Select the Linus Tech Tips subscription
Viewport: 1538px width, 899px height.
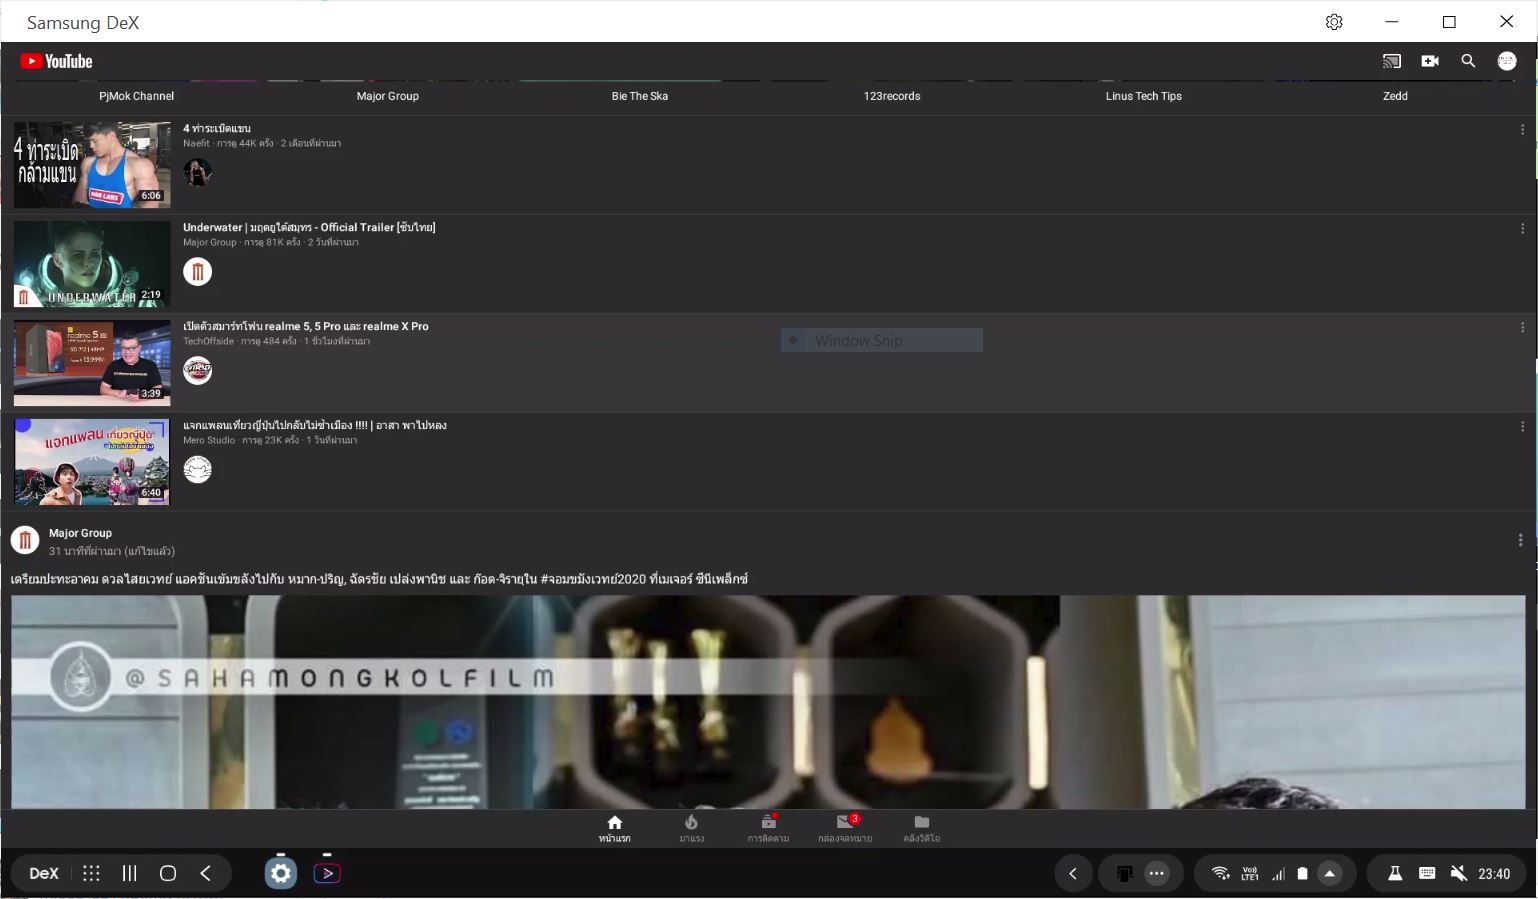click(1143, 96)
